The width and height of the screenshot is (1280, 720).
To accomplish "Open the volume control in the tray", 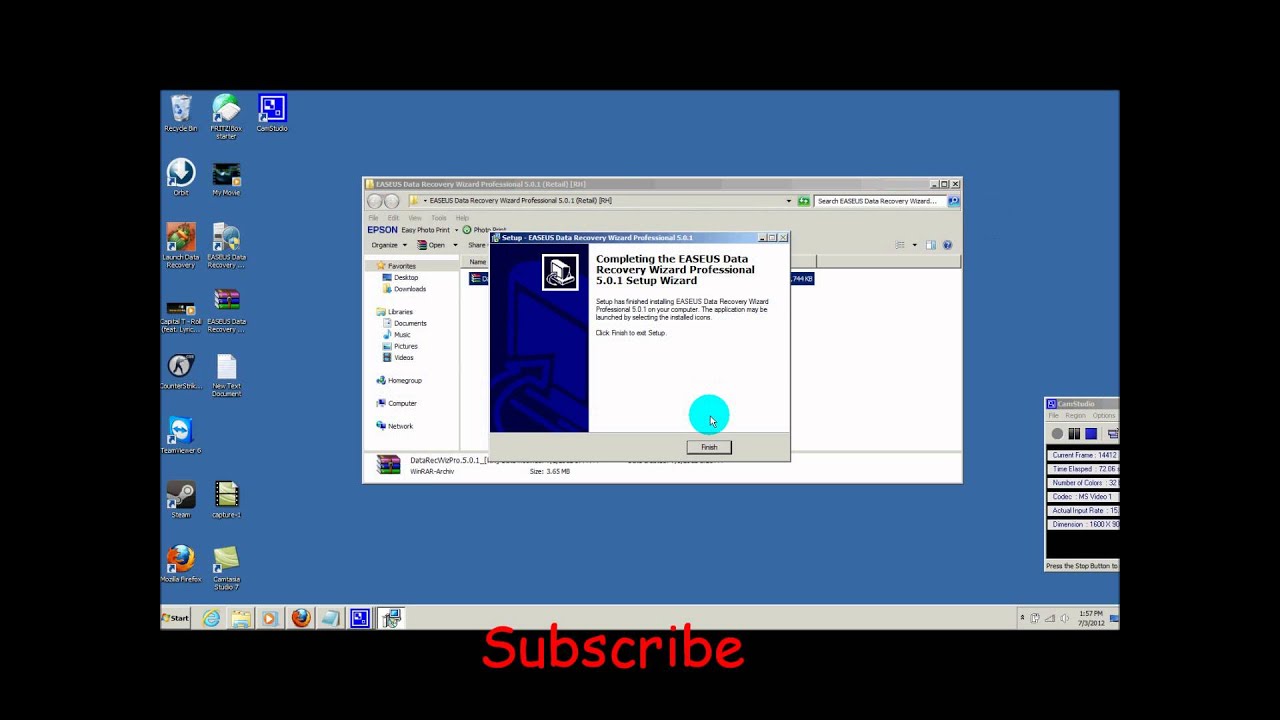I will coord(1064,618).
